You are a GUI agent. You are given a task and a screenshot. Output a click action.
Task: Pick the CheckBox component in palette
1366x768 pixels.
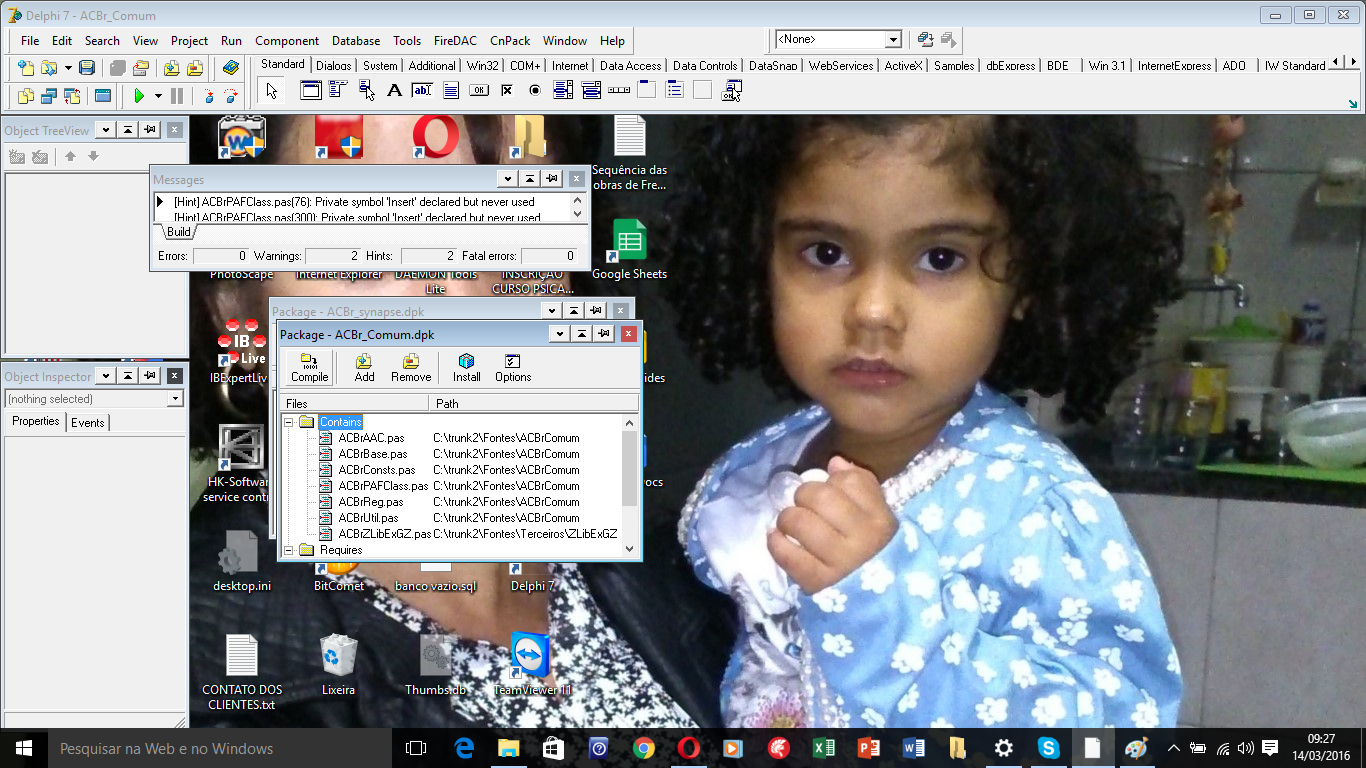point(507,91)
